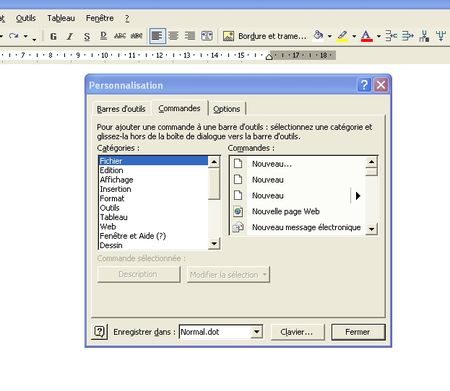Toggle italic with the I button

tap(70, 36)
